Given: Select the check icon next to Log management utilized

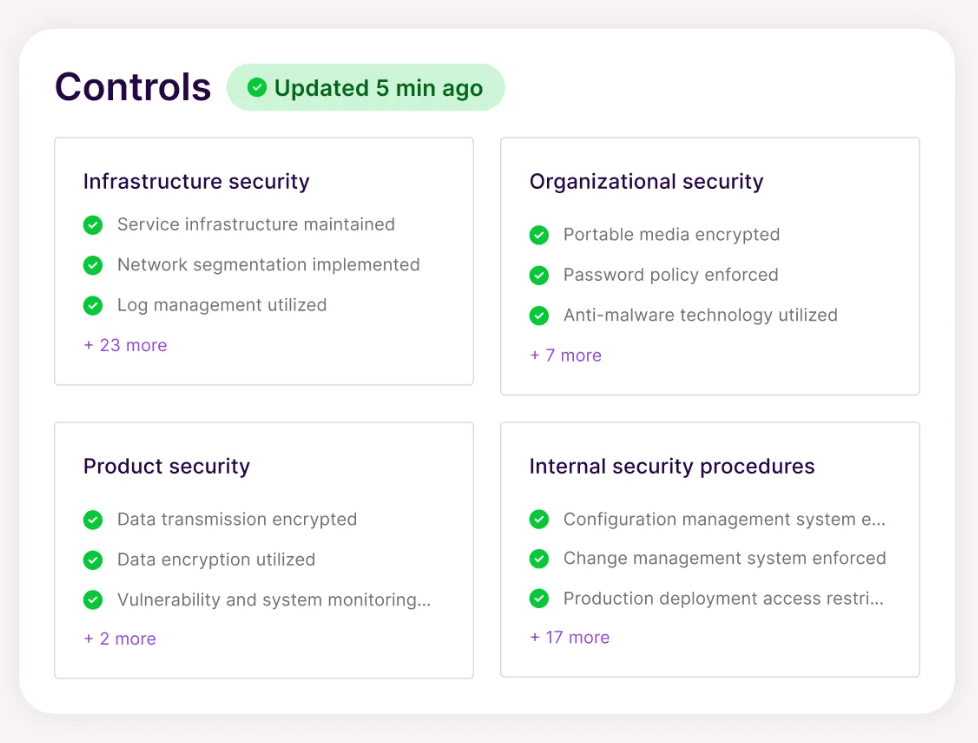Looking at the screenshot, I should click(x=93, y=305).
